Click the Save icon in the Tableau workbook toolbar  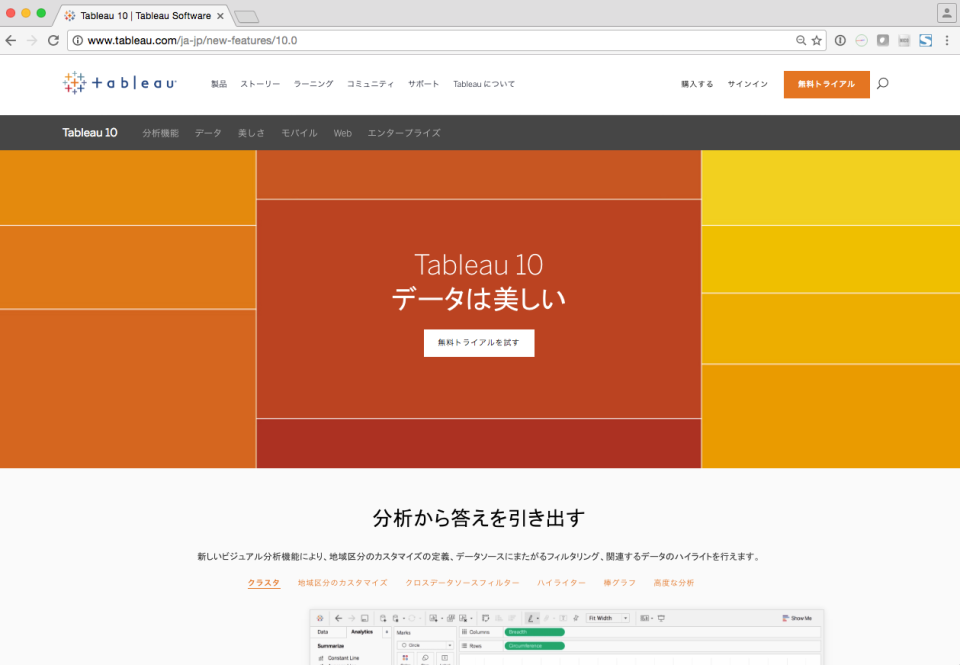365,617
